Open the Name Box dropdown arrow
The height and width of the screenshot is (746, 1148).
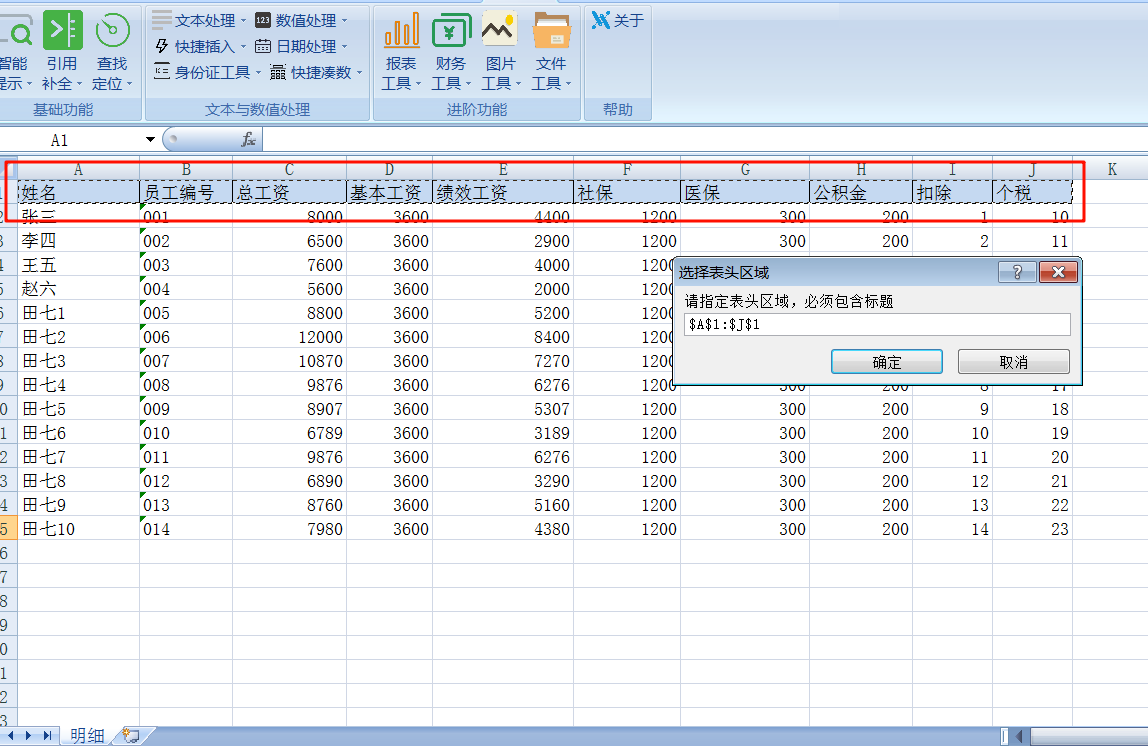(x=150, y=139)
